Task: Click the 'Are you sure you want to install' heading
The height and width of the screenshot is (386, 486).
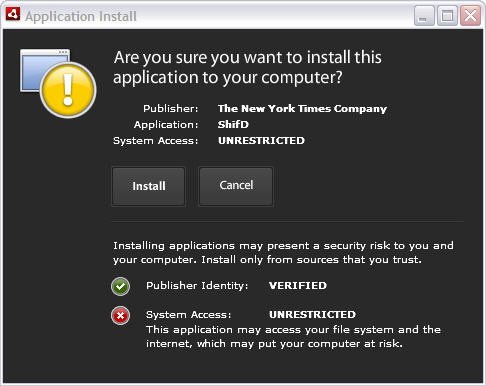Action: (247, 67)
